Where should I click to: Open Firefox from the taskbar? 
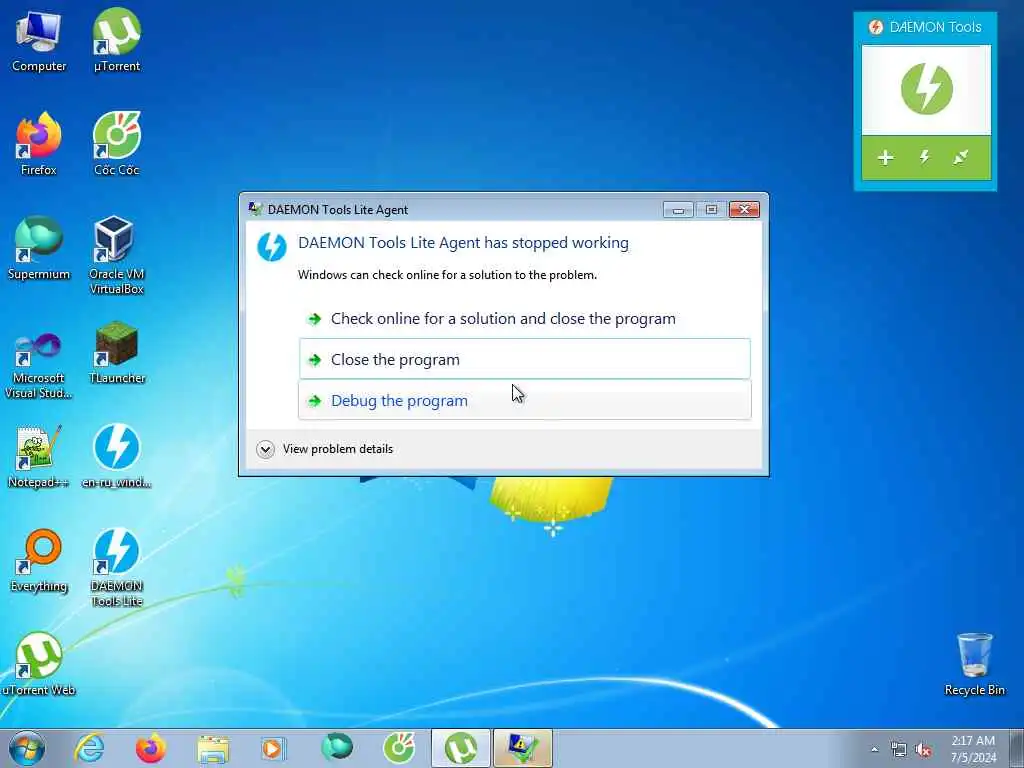point(151,748)
